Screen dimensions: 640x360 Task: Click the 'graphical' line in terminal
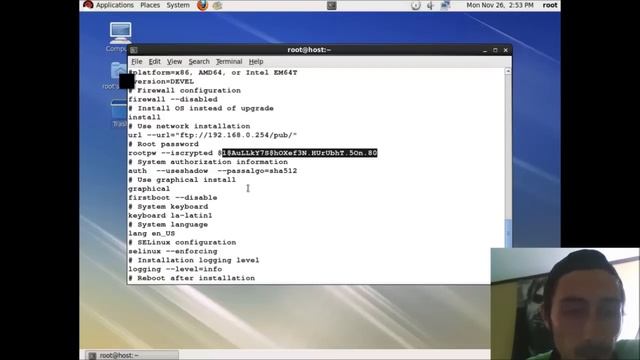pyautogui.click(x=149, y=189)
